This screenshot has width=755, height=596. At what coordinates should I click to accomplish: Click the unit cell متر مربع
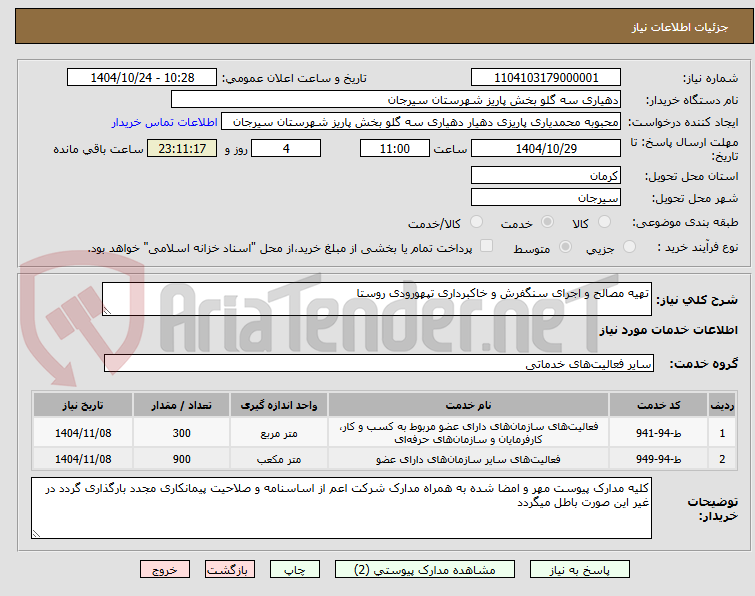point(279,433)
